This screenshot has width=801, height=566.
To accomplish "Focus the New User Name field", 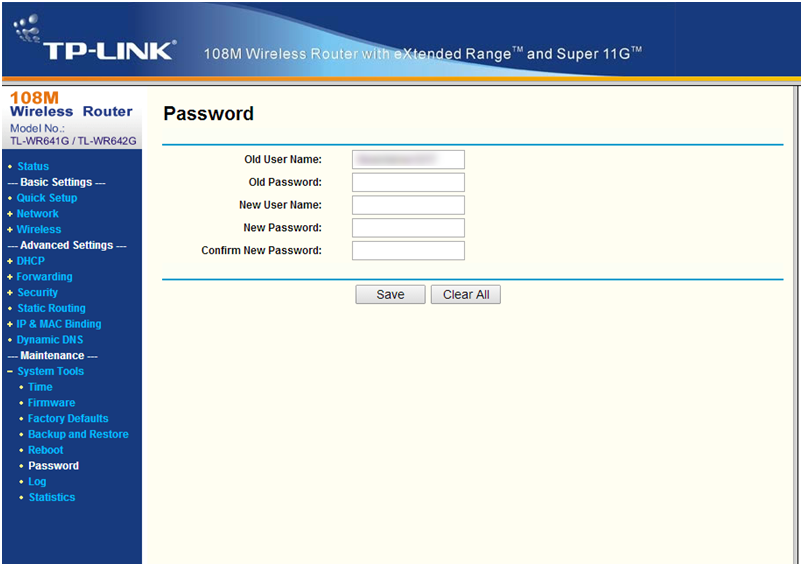I will point(408,205).
